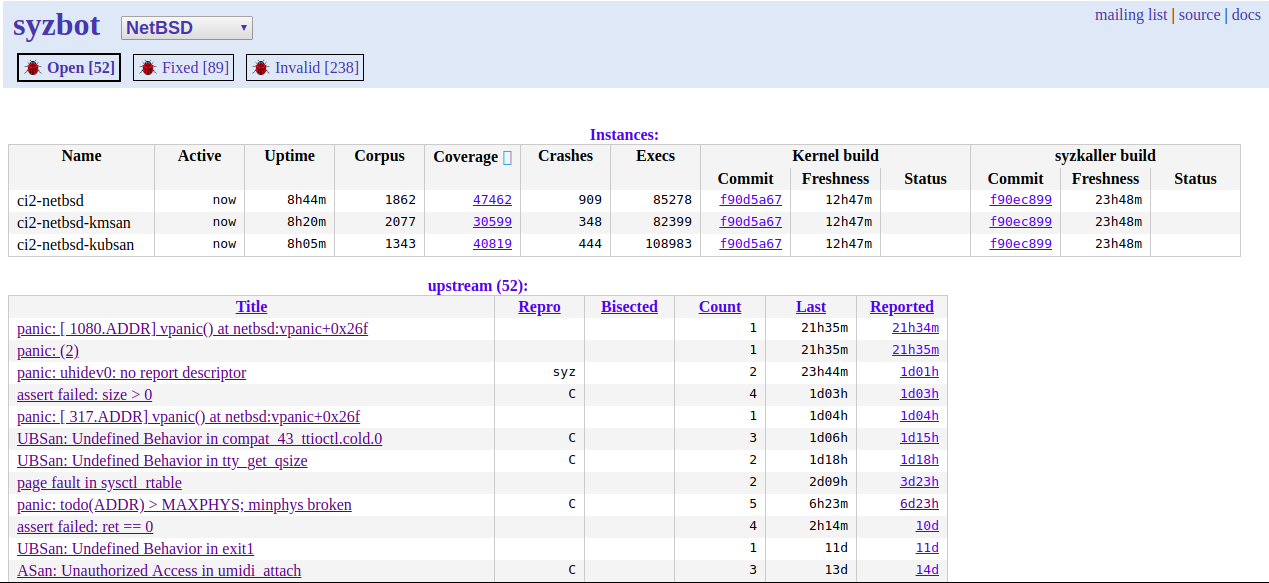This screenshot has height=583, width=1269.
Task: Open reported link 1d01h
Action: [919, 372]
